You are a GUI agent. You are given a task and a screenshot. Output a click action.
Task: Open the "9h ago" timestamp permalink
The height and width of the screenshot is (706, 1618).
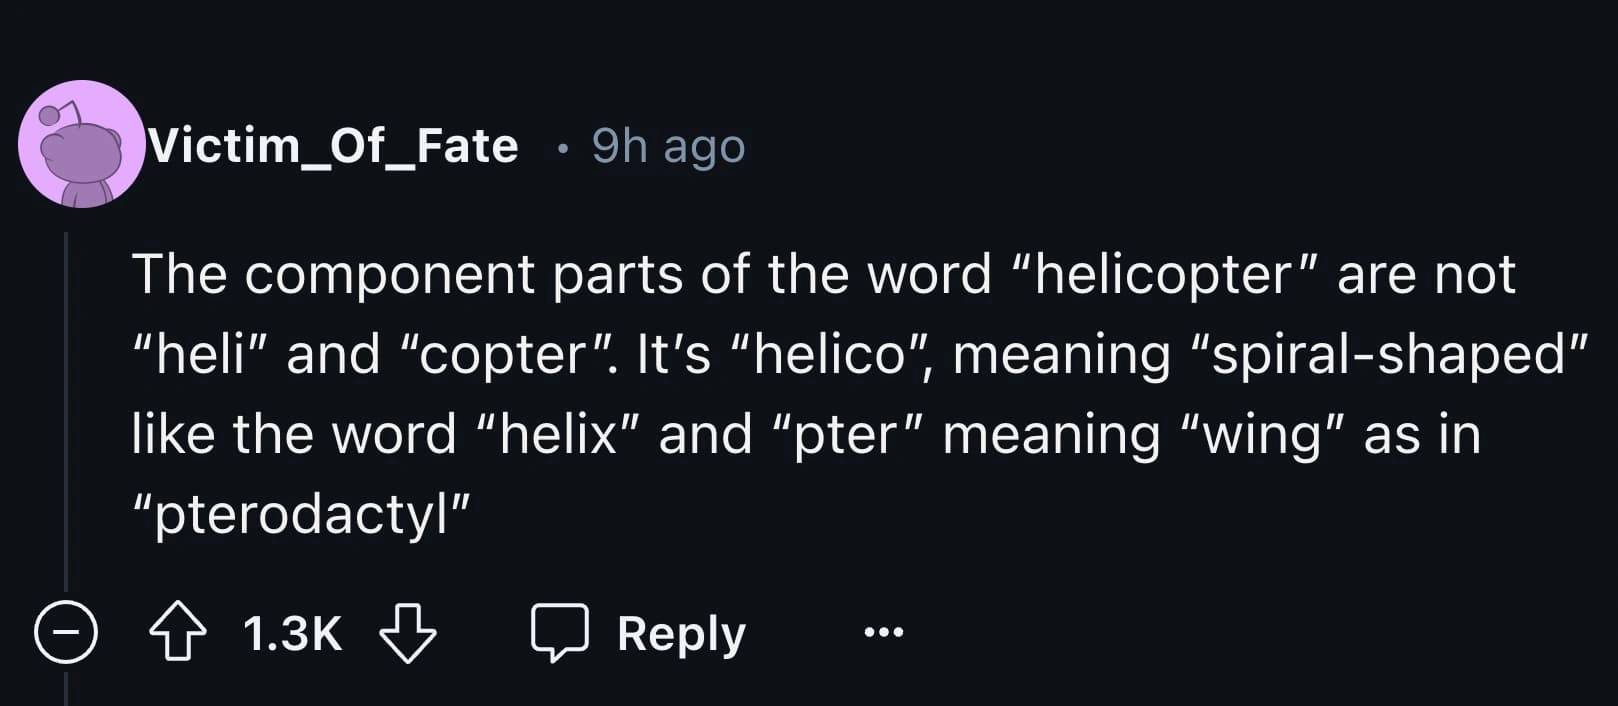click(x=668, y=146)
